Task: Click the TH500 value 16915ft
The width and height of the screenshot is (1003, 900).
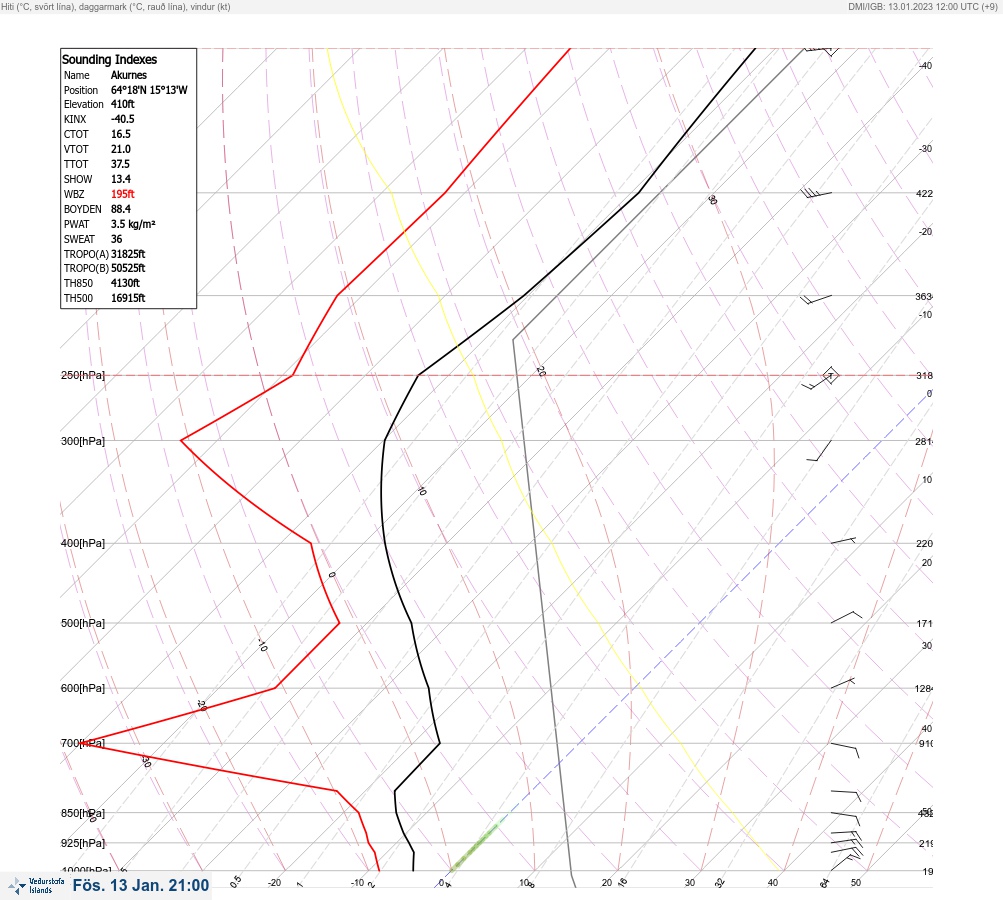Action: [128, 298]
